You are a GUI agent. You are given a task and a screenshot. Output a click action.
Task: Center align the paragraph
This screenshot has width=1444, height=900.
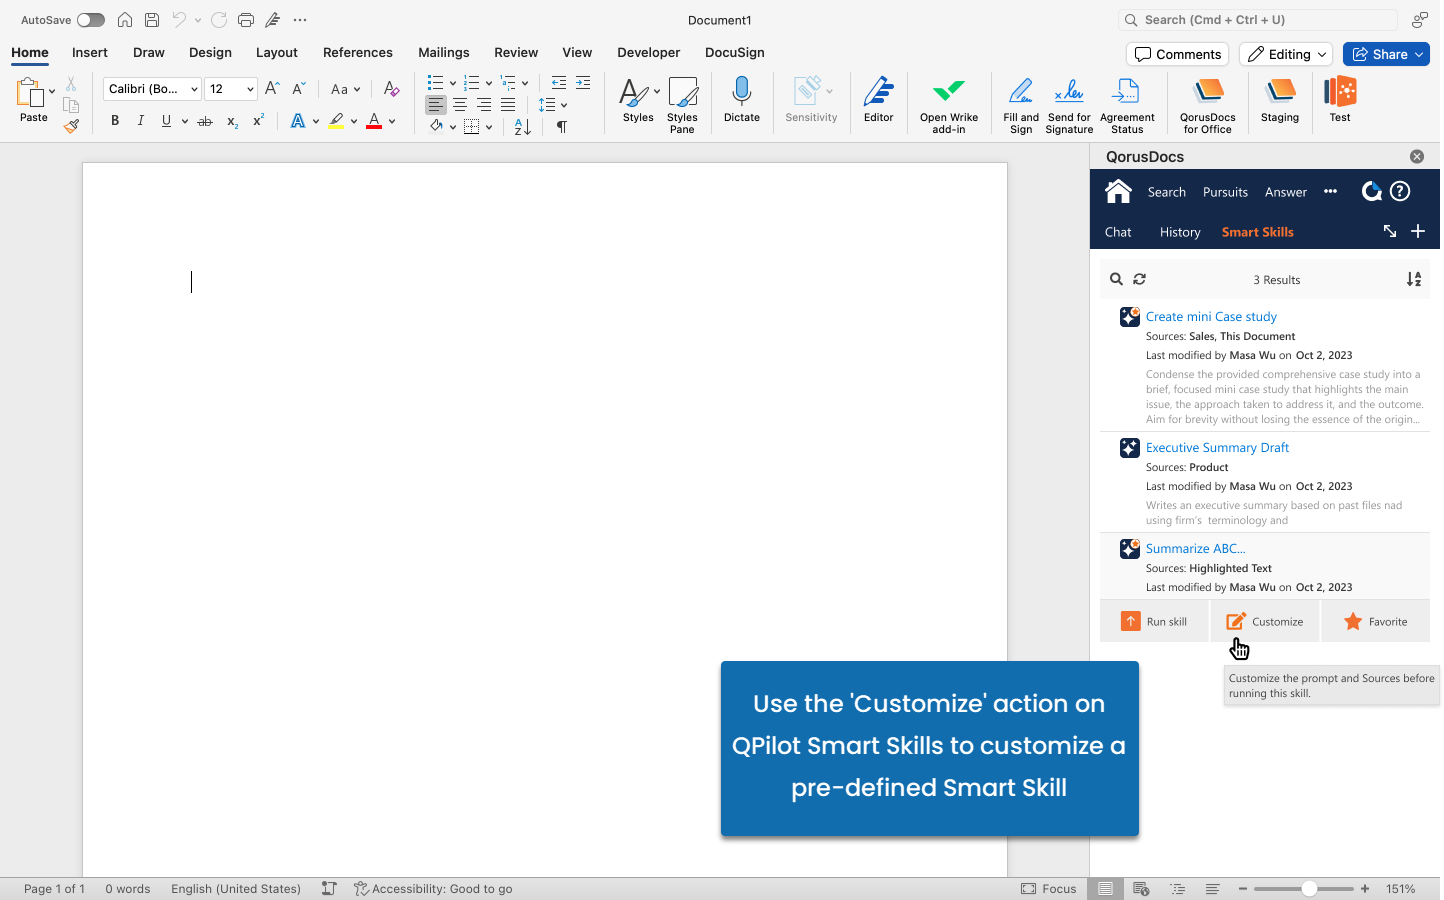[460, 105]
